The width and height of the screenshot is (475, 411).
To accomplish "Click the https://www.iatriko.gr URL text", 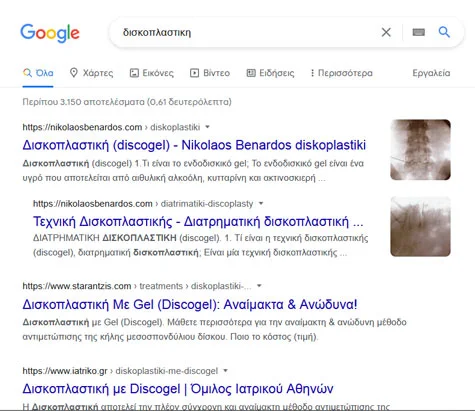I will [65, 371].
